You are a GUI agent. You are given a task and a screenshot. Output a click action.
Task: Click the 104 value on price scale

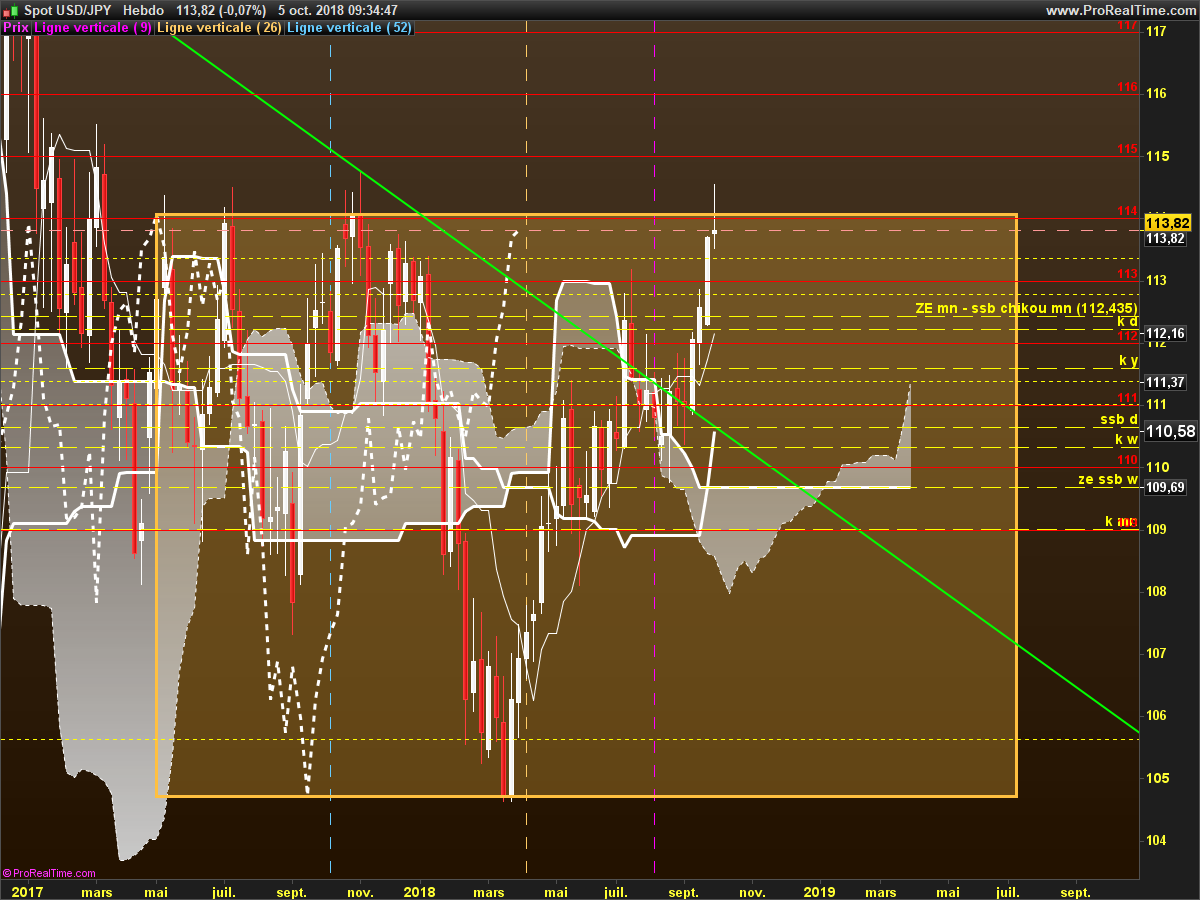tap(1157, 840)
